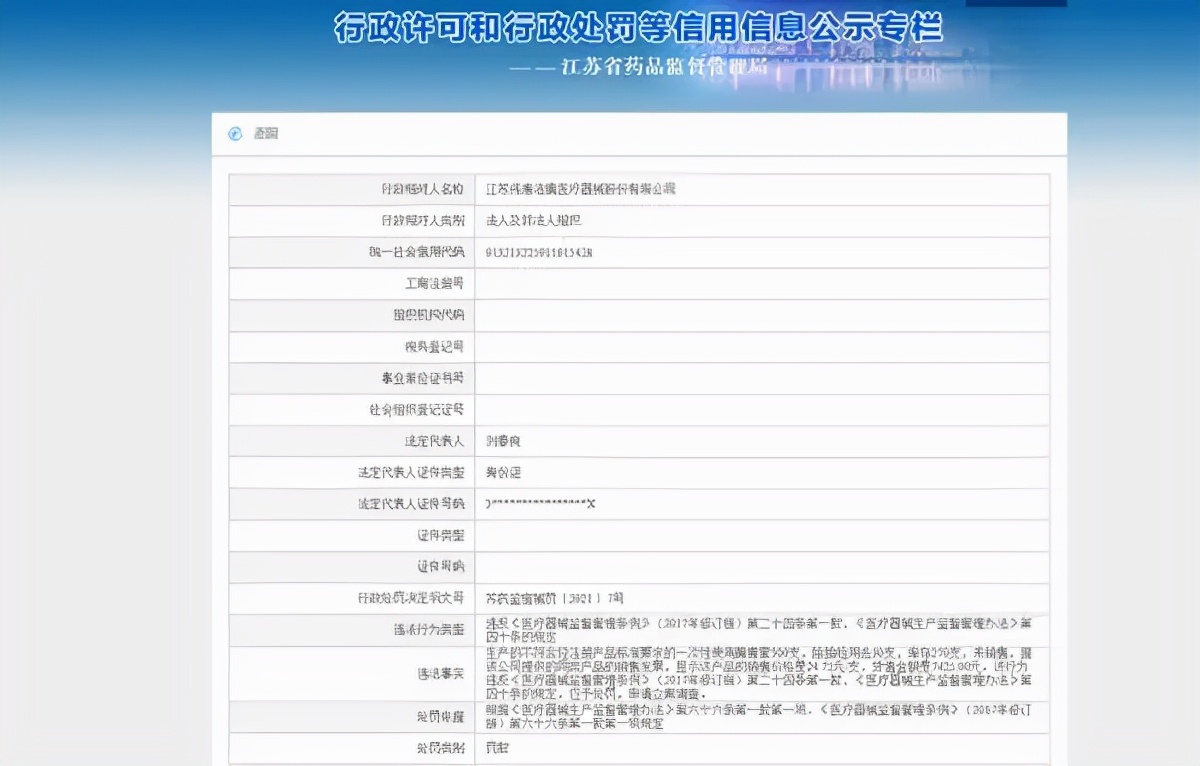Select the 身份证 value cell
The height and width of the screenshot is (766, 1200).
(762, 473)
